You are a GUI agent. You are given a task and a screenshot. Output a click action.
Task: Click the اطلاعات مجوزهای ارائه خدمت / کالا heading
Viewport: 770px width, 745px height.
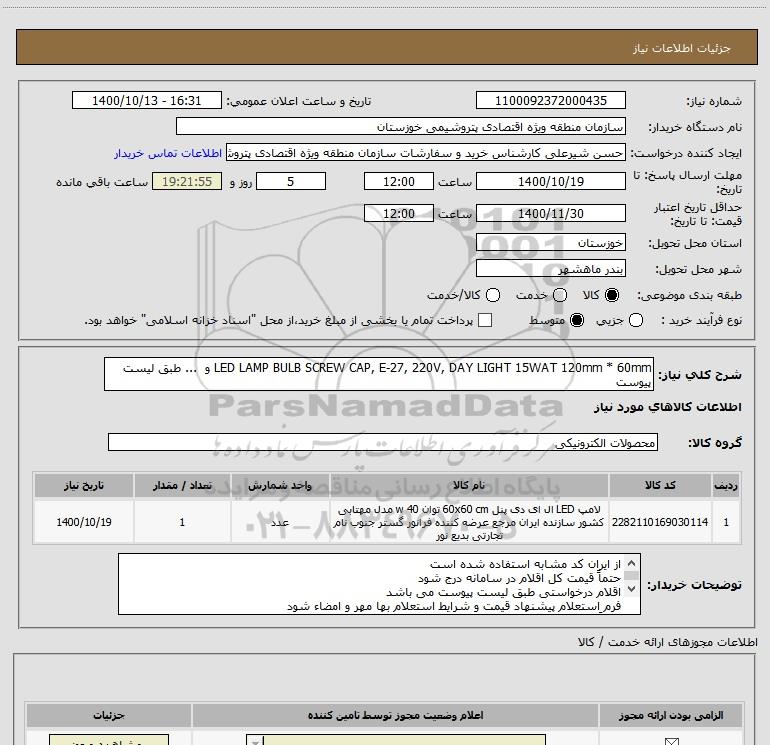pyautogui.click(x=668, y=642)
